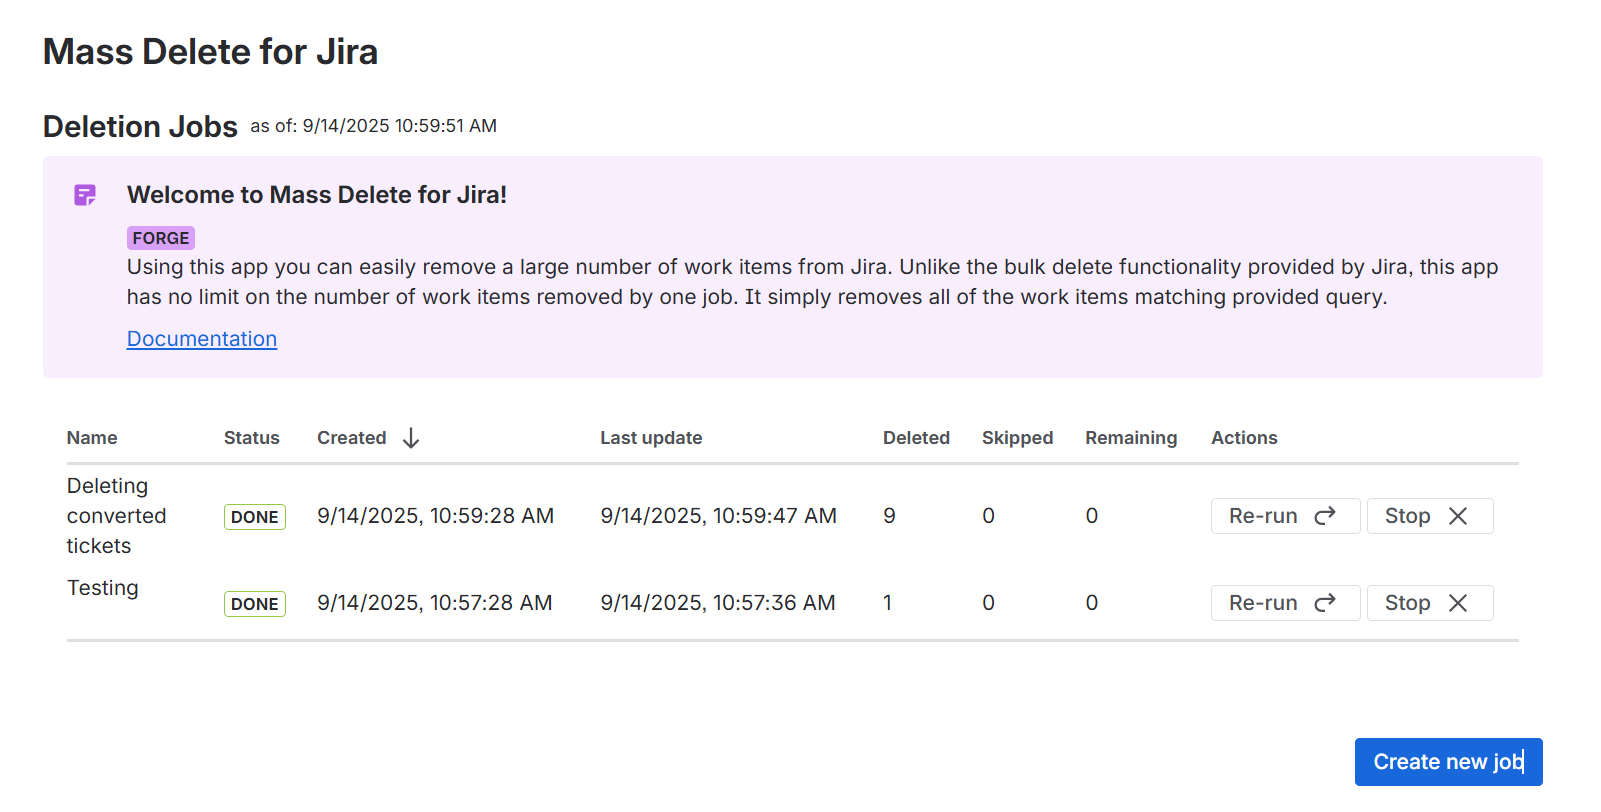
Task: Click the Last update column header
Action: 651,438
